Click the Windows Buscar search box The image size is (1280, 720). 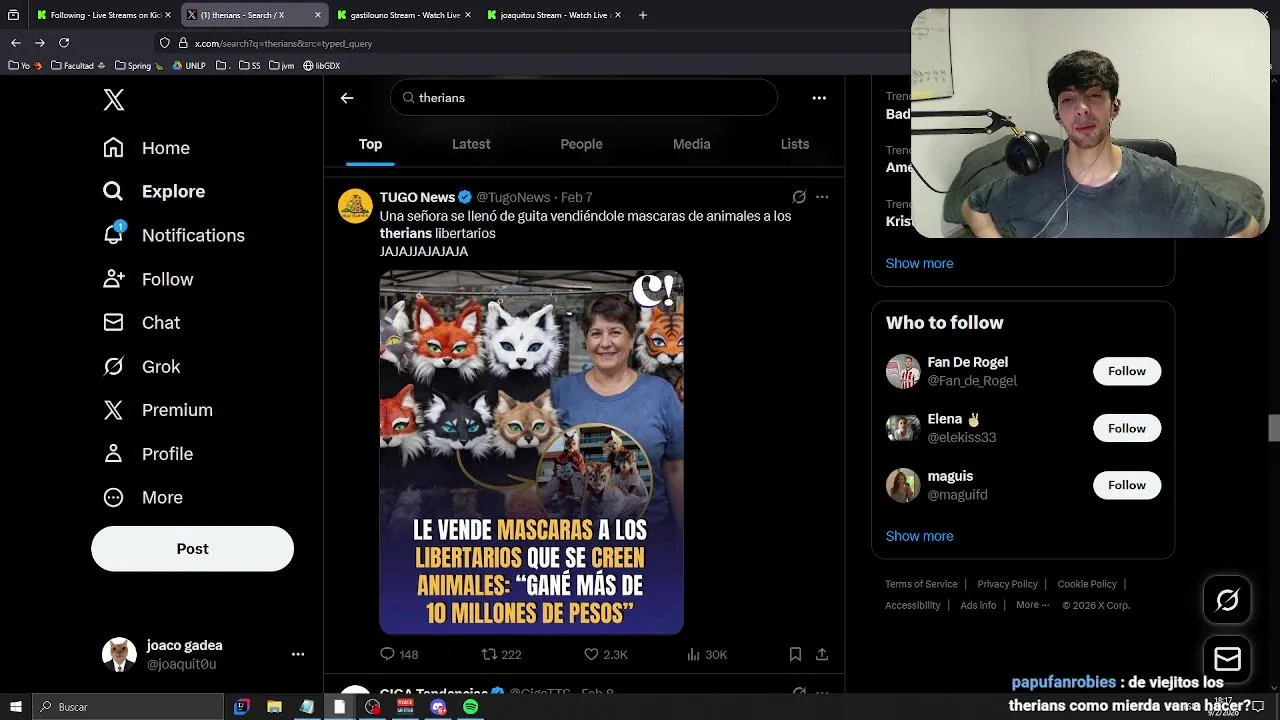(x=129, y=707)
